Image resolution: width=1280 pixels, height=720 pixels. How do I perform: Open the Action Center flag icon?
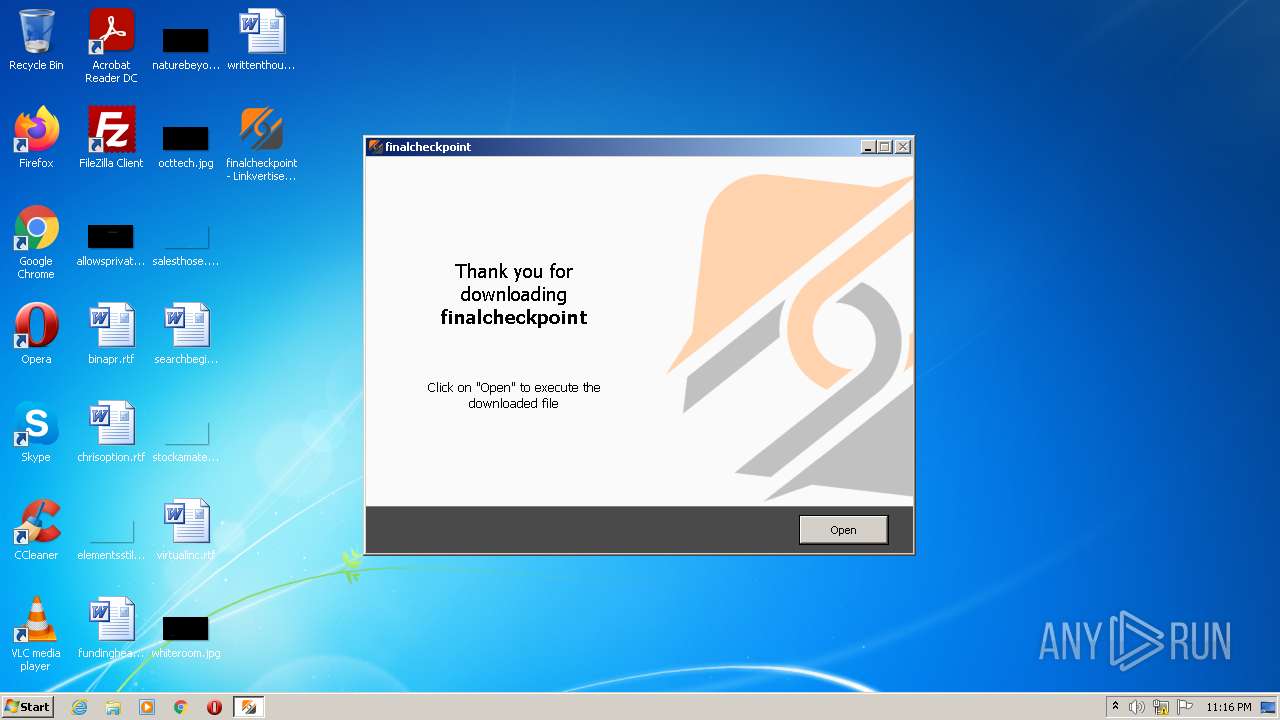tap(1185, 707)
